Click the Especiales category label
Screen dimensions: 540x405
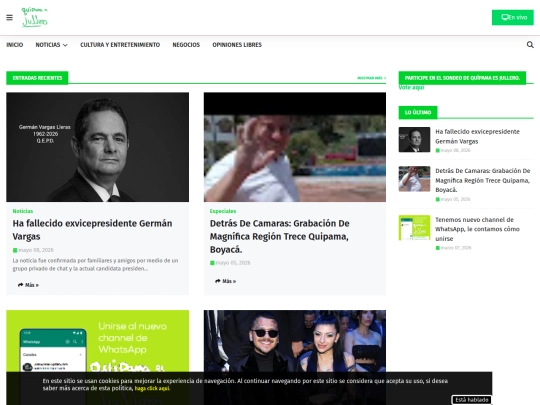[223, 211]
